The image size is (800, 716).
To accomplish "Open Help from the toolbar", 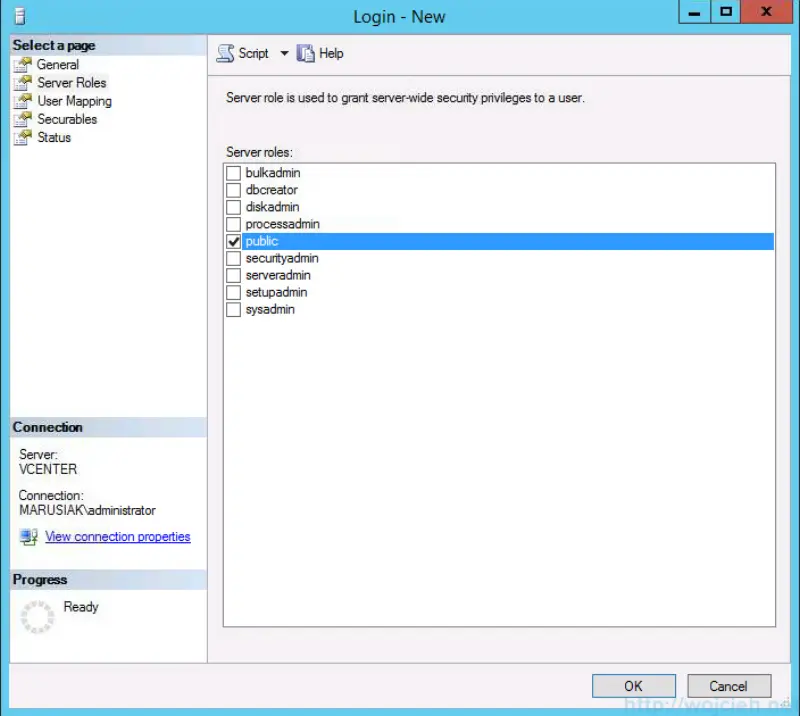I will (x=319, y=53).
